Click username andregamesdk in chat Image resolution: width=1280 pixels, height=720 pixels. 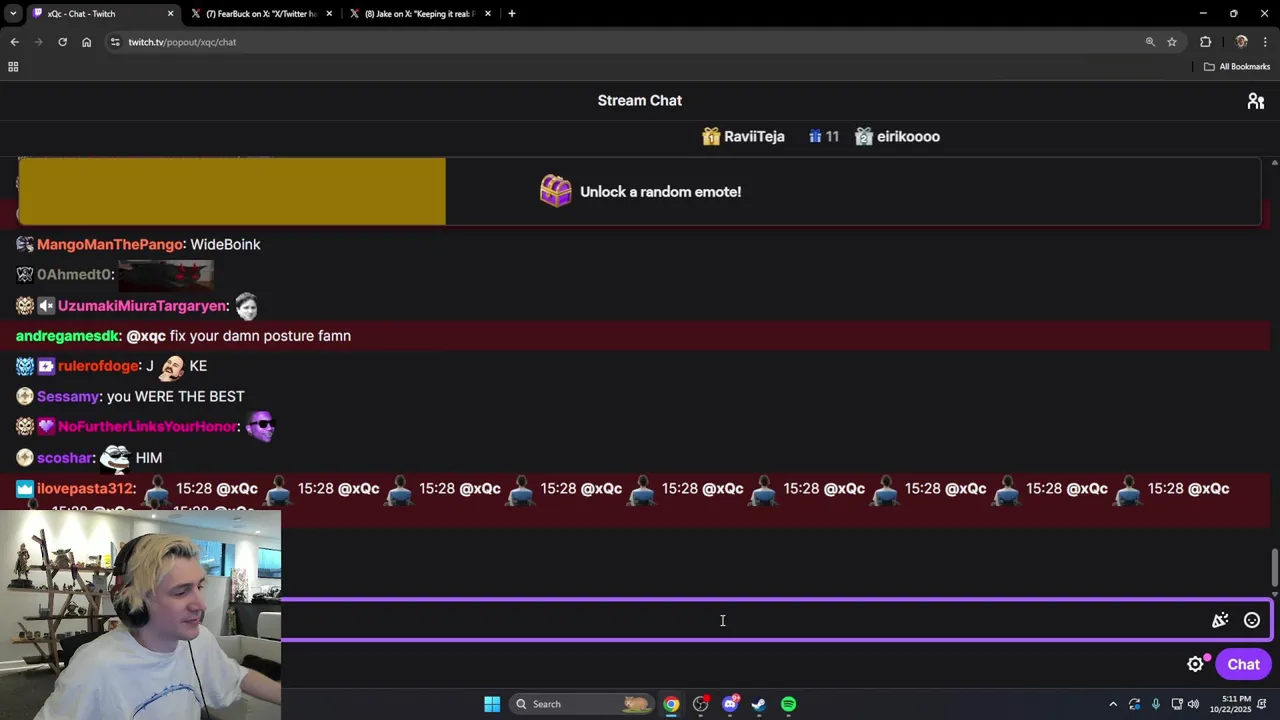click(x=67, y=336)
